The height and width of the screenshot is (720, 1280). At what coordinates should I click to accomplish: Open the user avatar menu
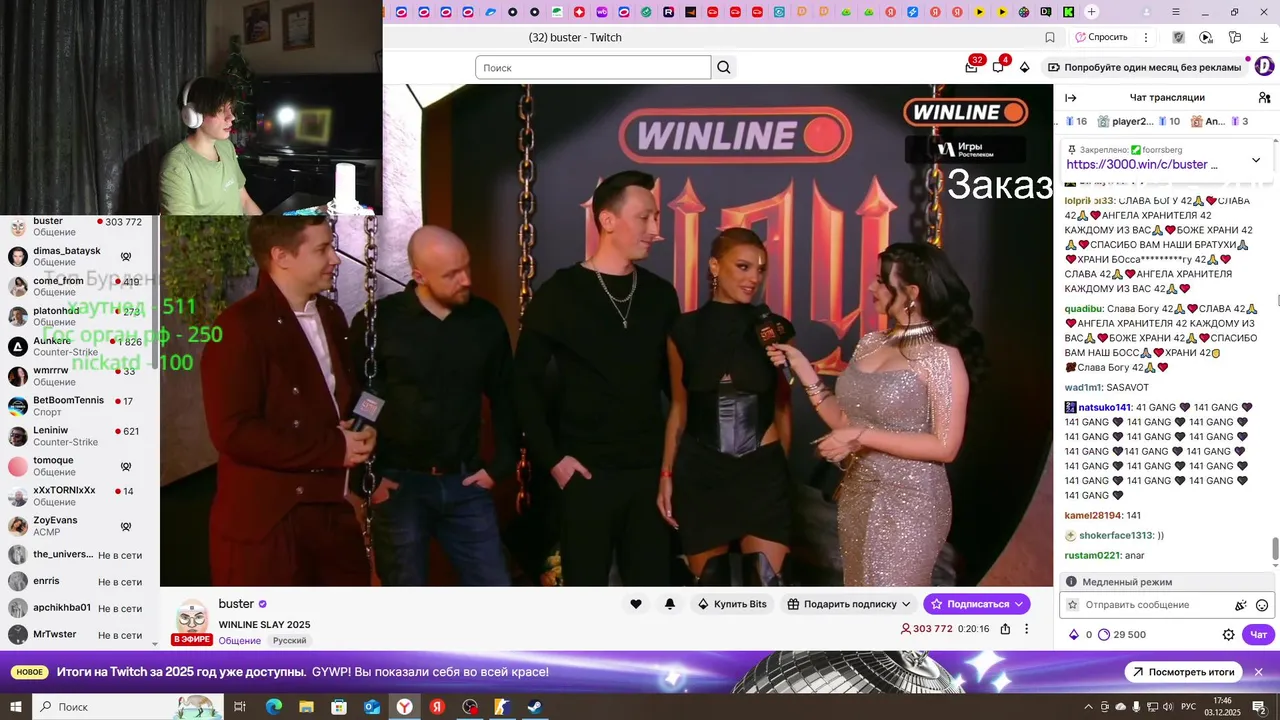click(1264, 67)
